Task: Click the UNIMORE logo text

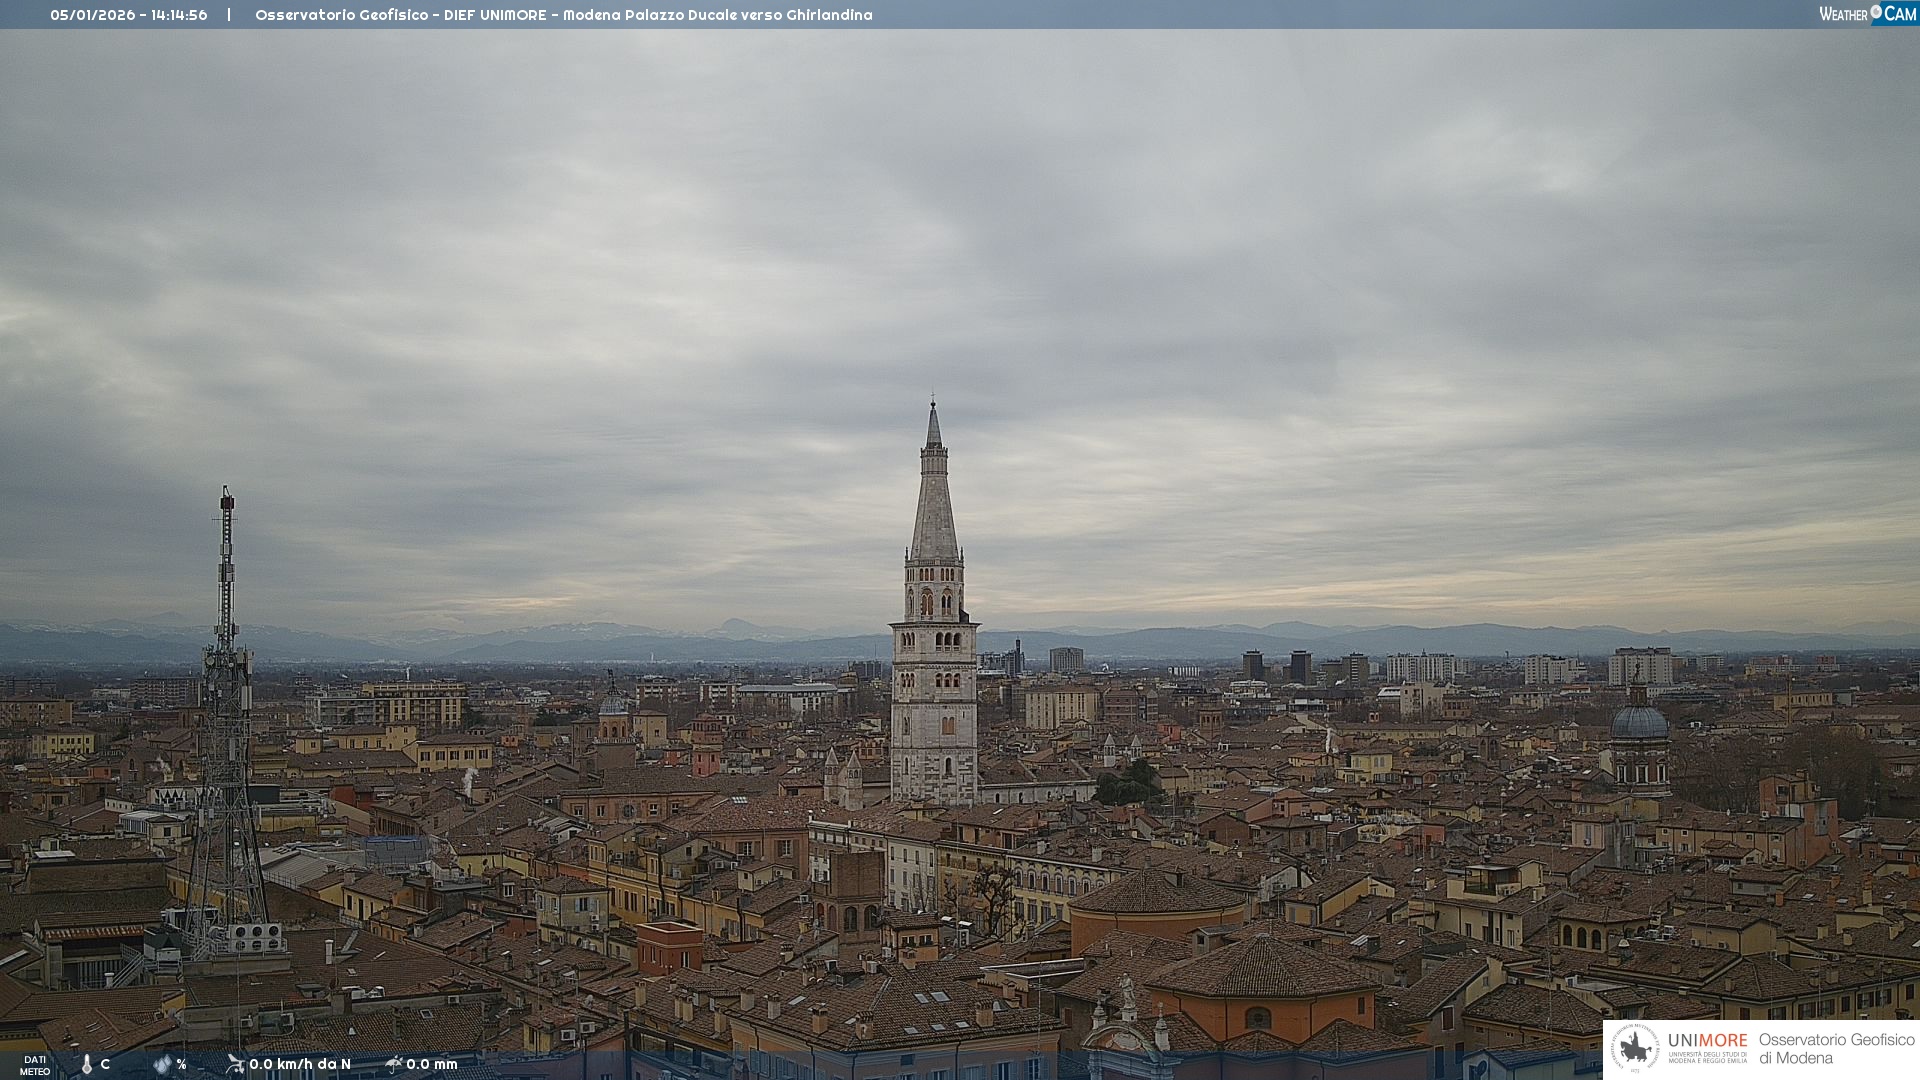Action: 1707,1041
